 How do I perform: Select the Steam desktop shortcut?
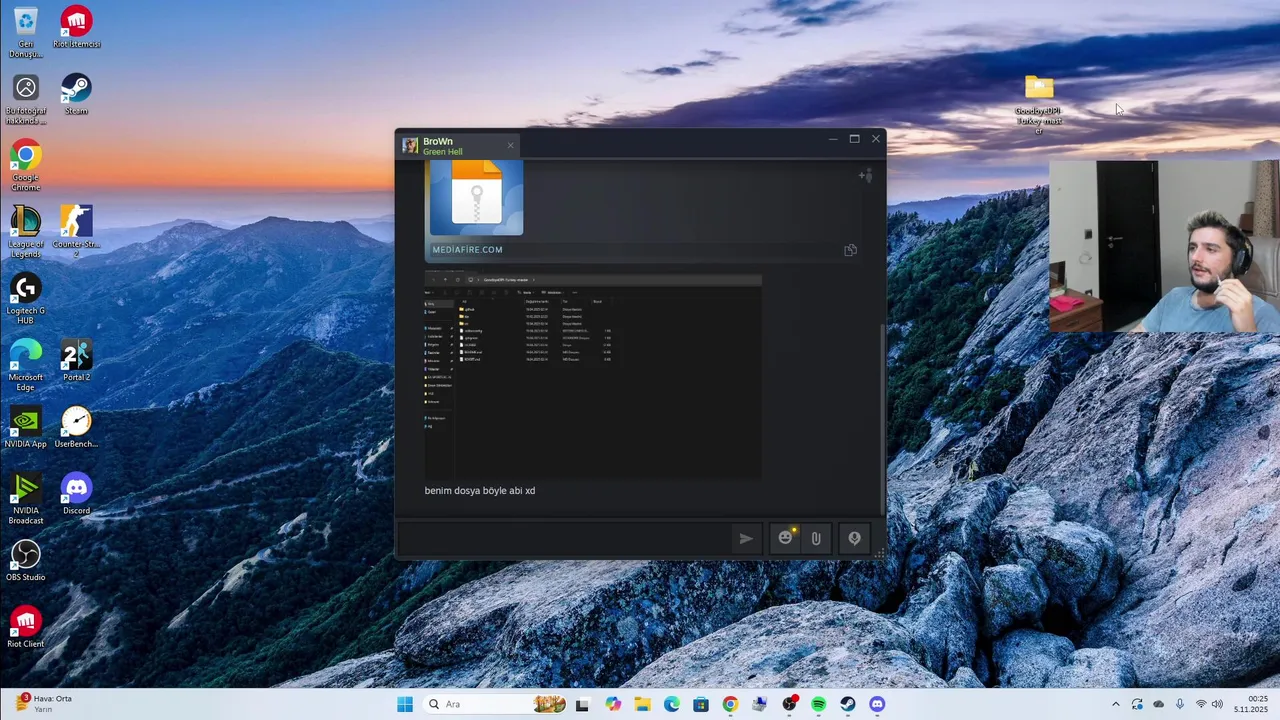(76, 95)
